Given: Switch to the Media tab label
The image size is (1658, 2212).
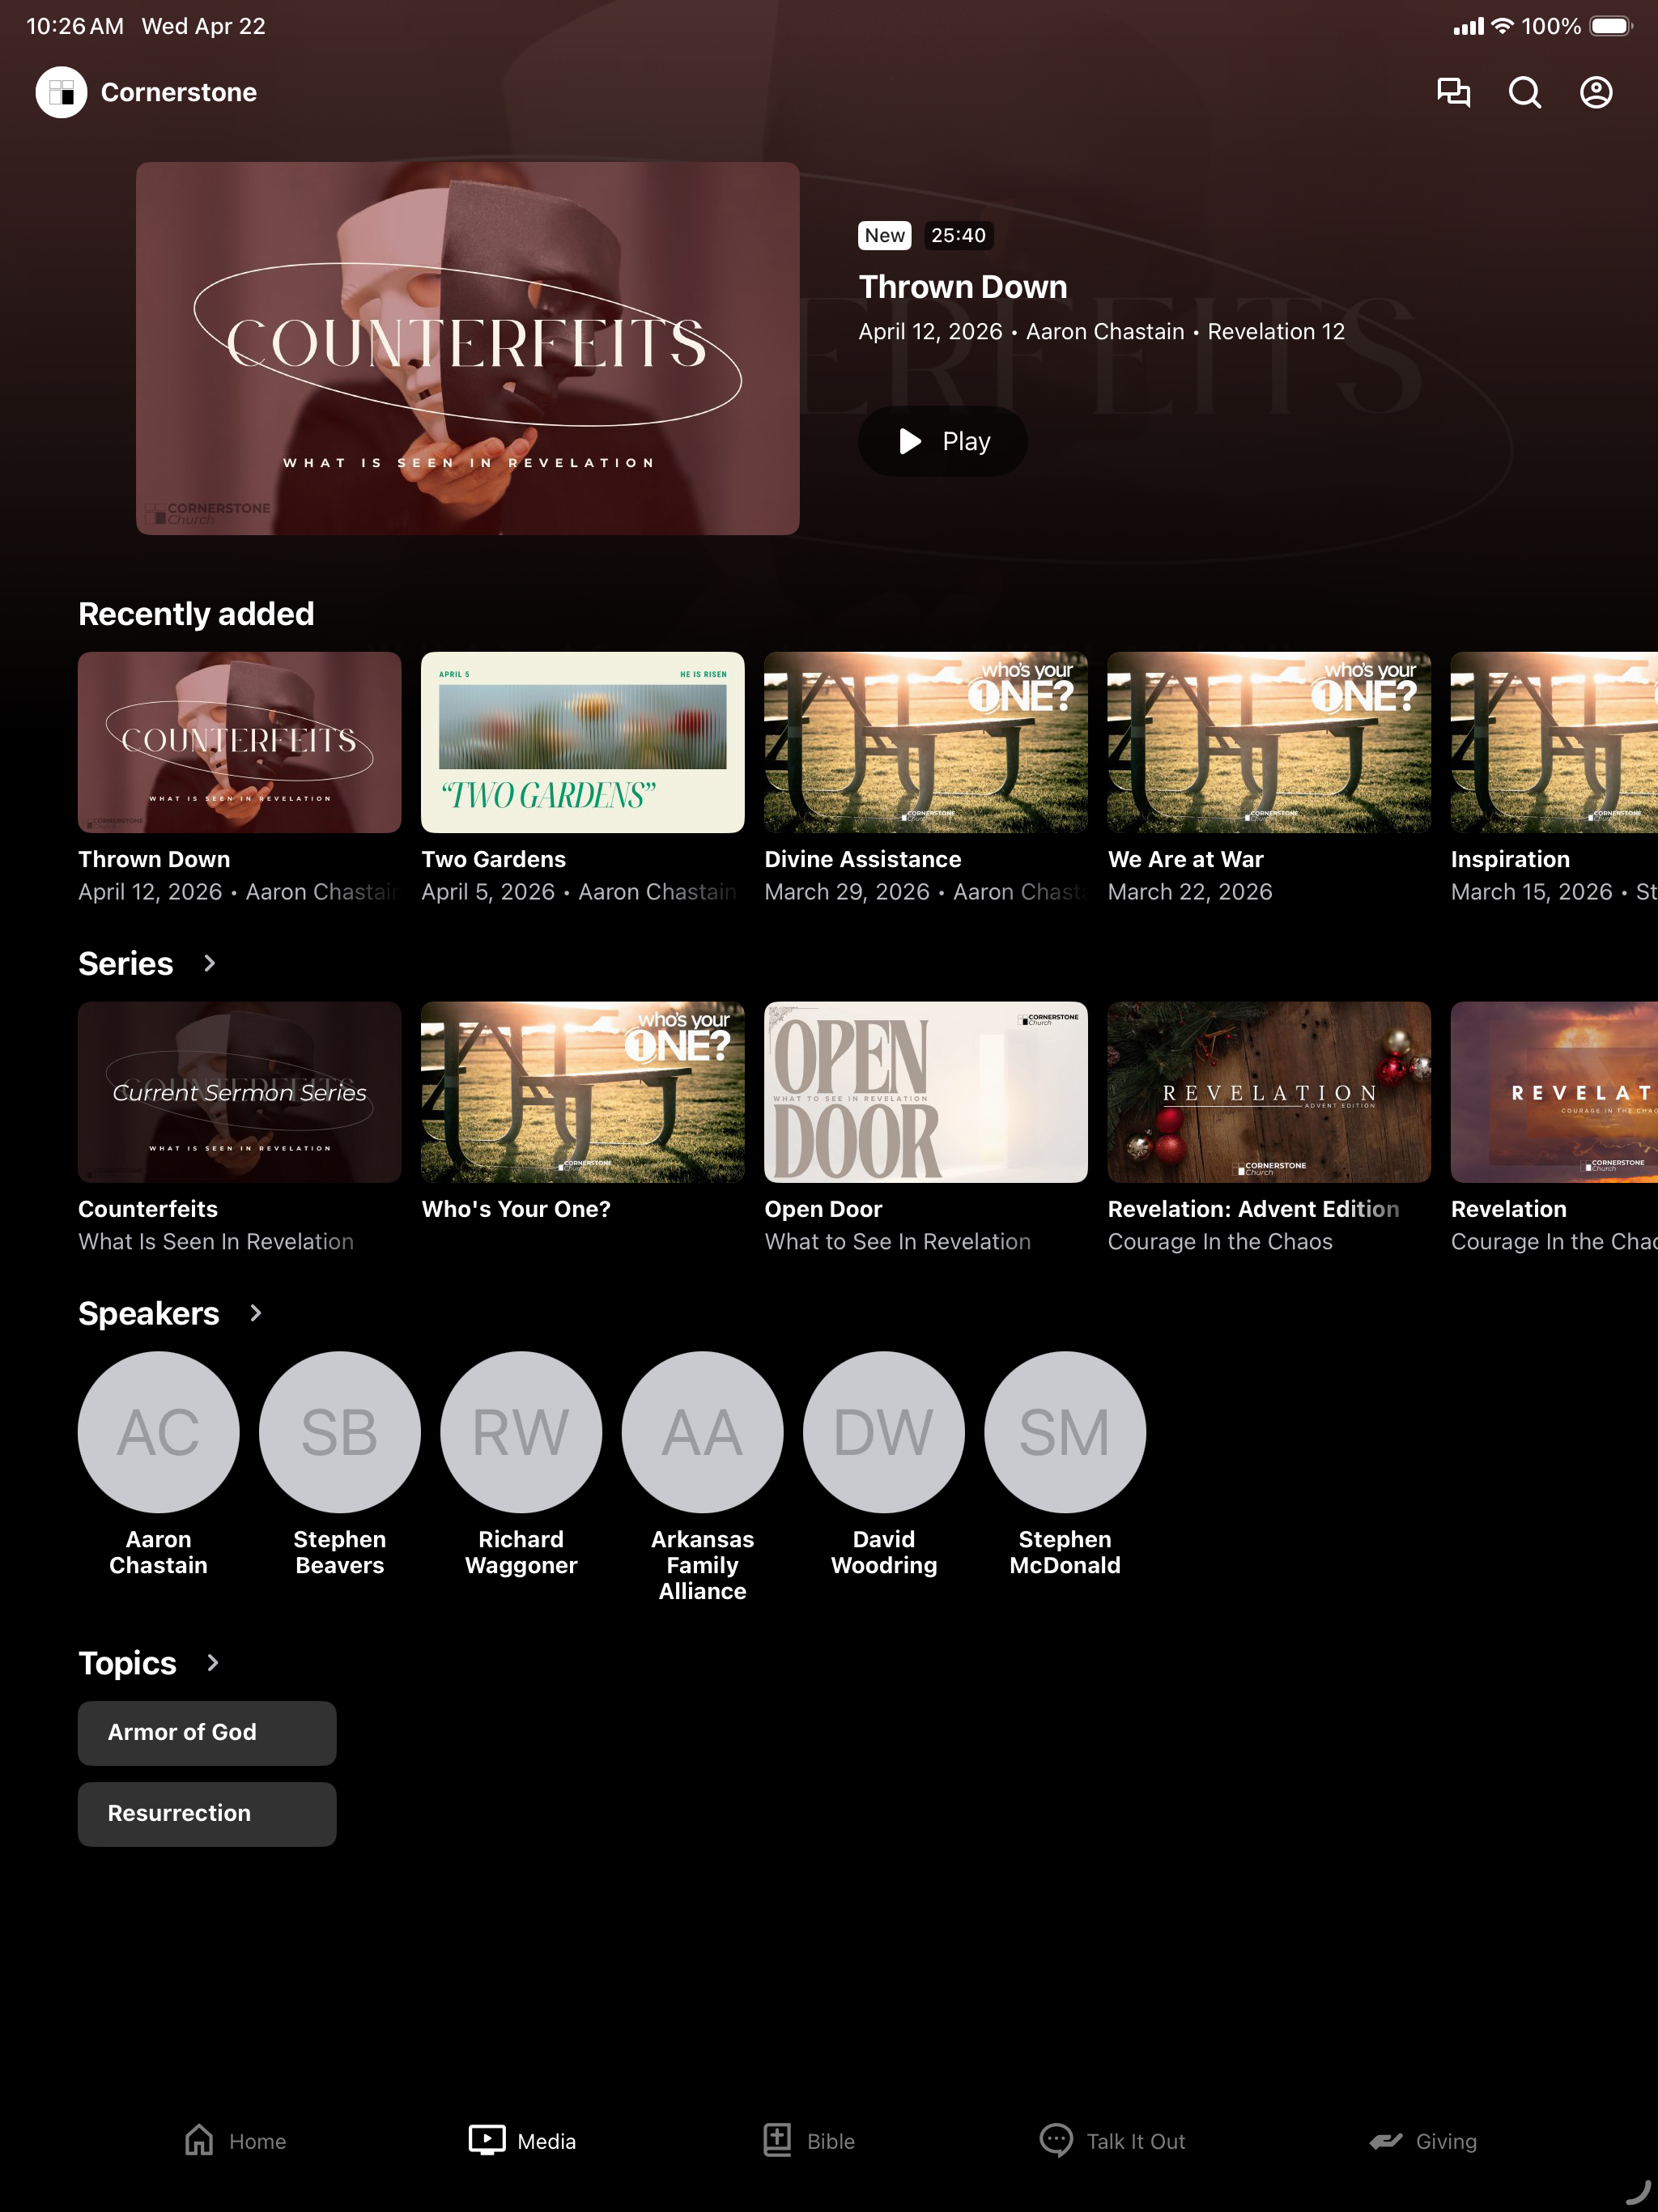Looking at the screenshot, I should coord(547,2141).
